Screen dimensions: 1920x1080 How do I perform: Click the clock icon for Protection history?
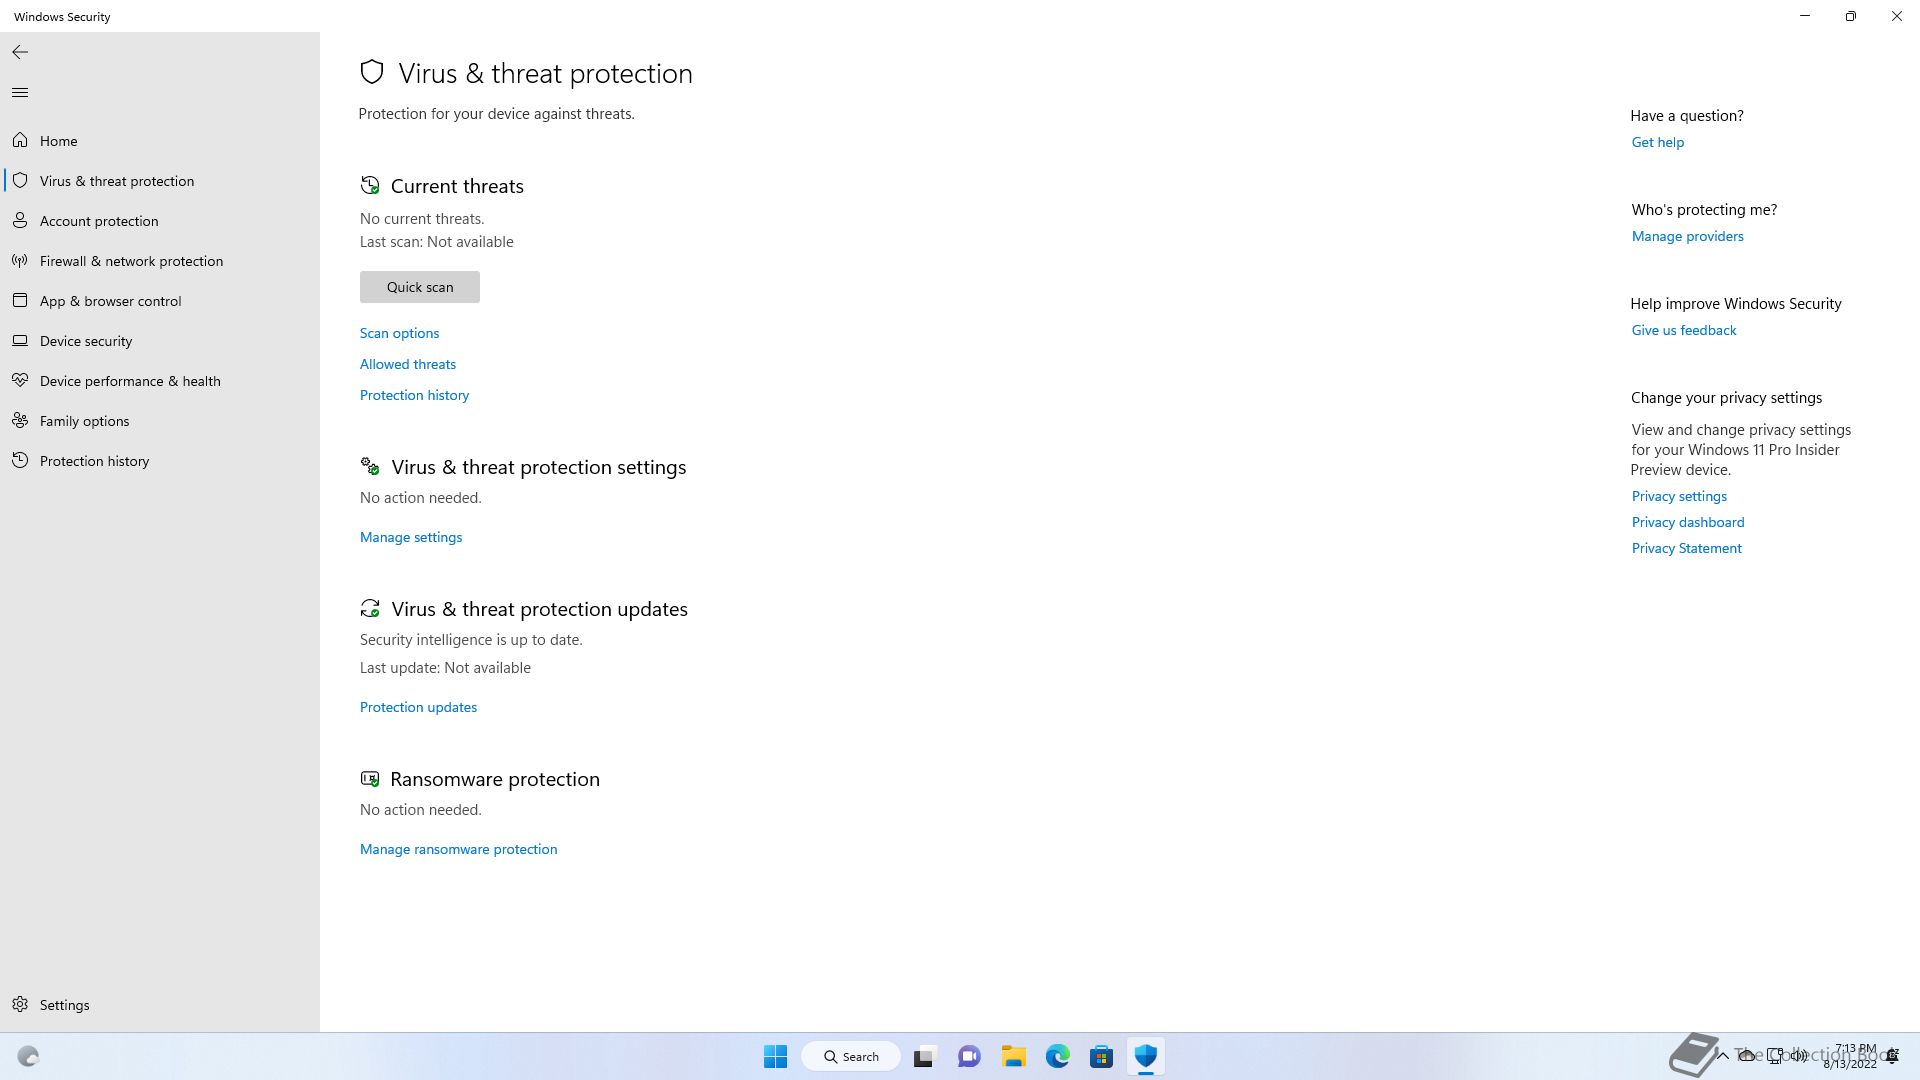[x=20, y=460]
